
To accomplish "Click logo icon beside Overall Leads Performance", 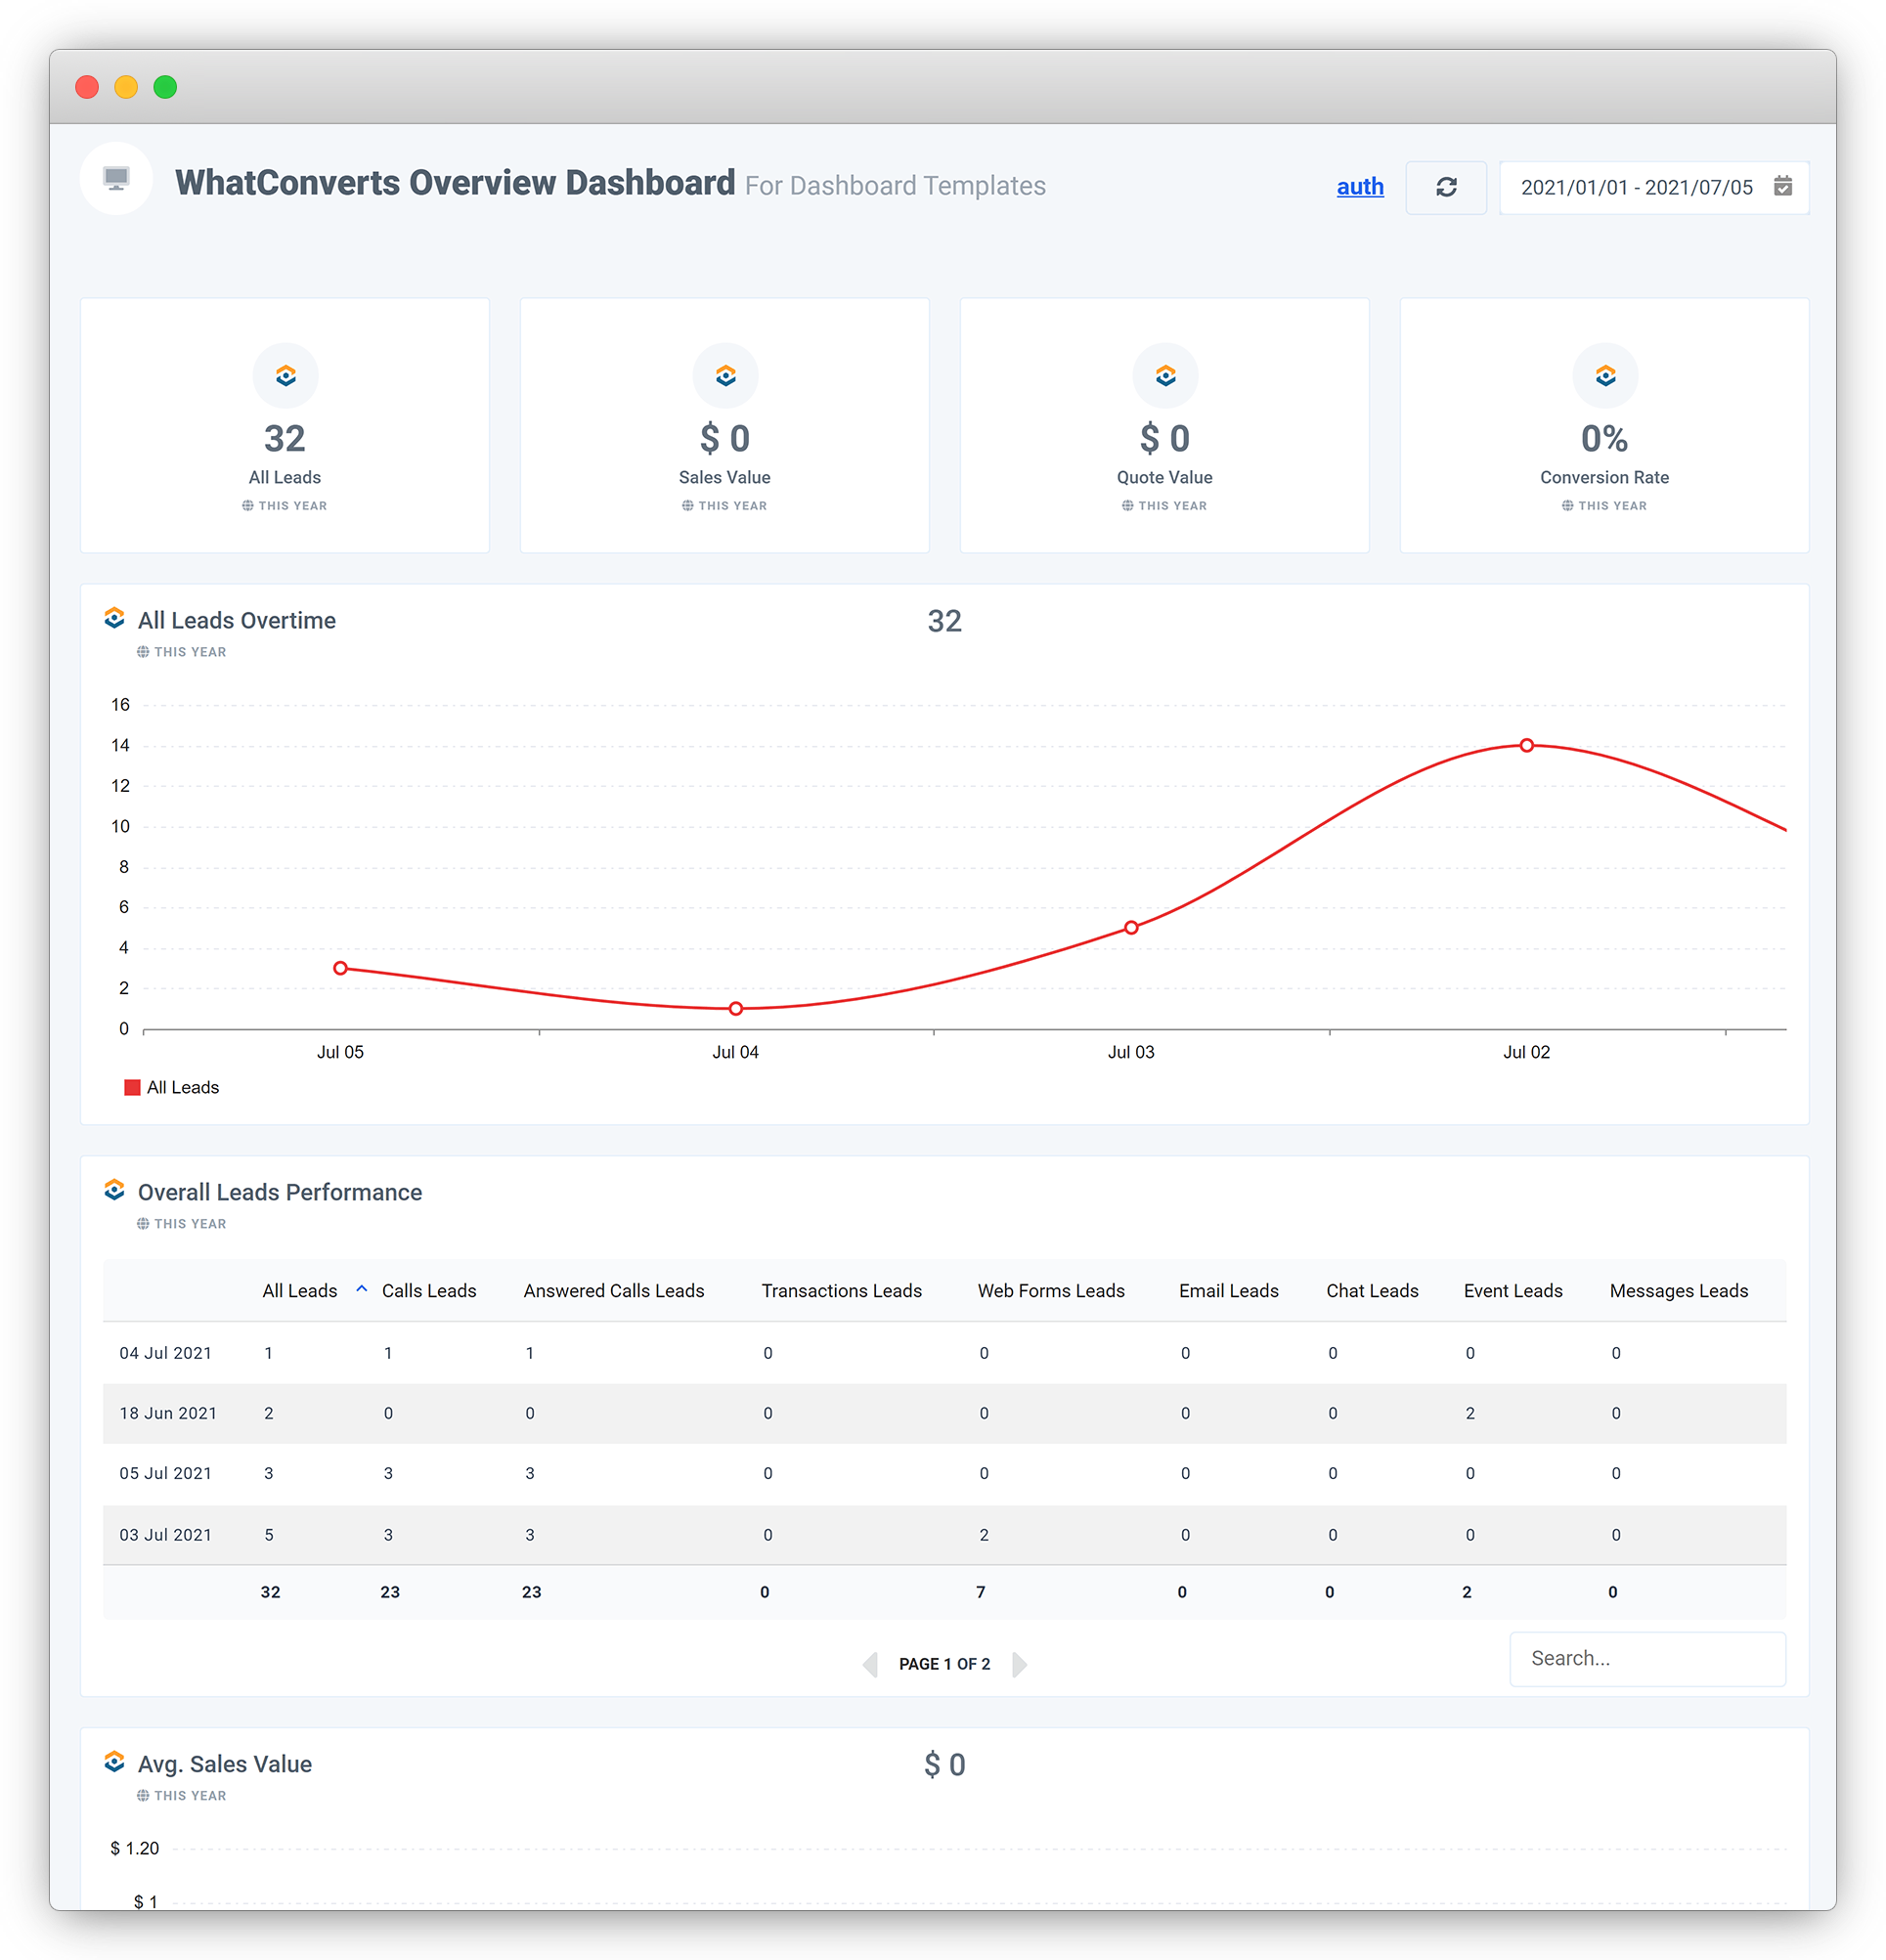I will click(x=115, y=1191).
